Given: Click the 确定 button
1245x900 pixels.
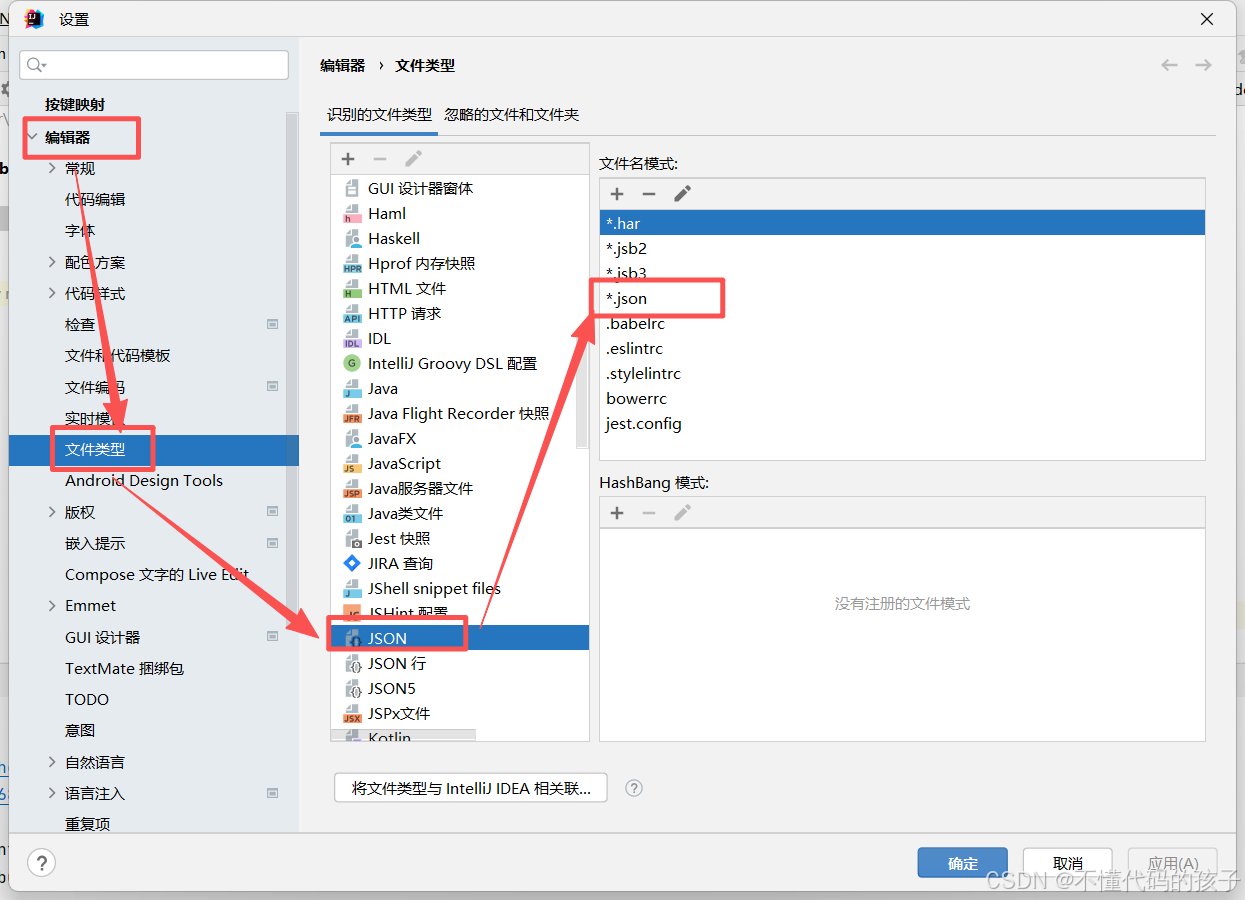Looking at the screenshot, I should point(963,863).
